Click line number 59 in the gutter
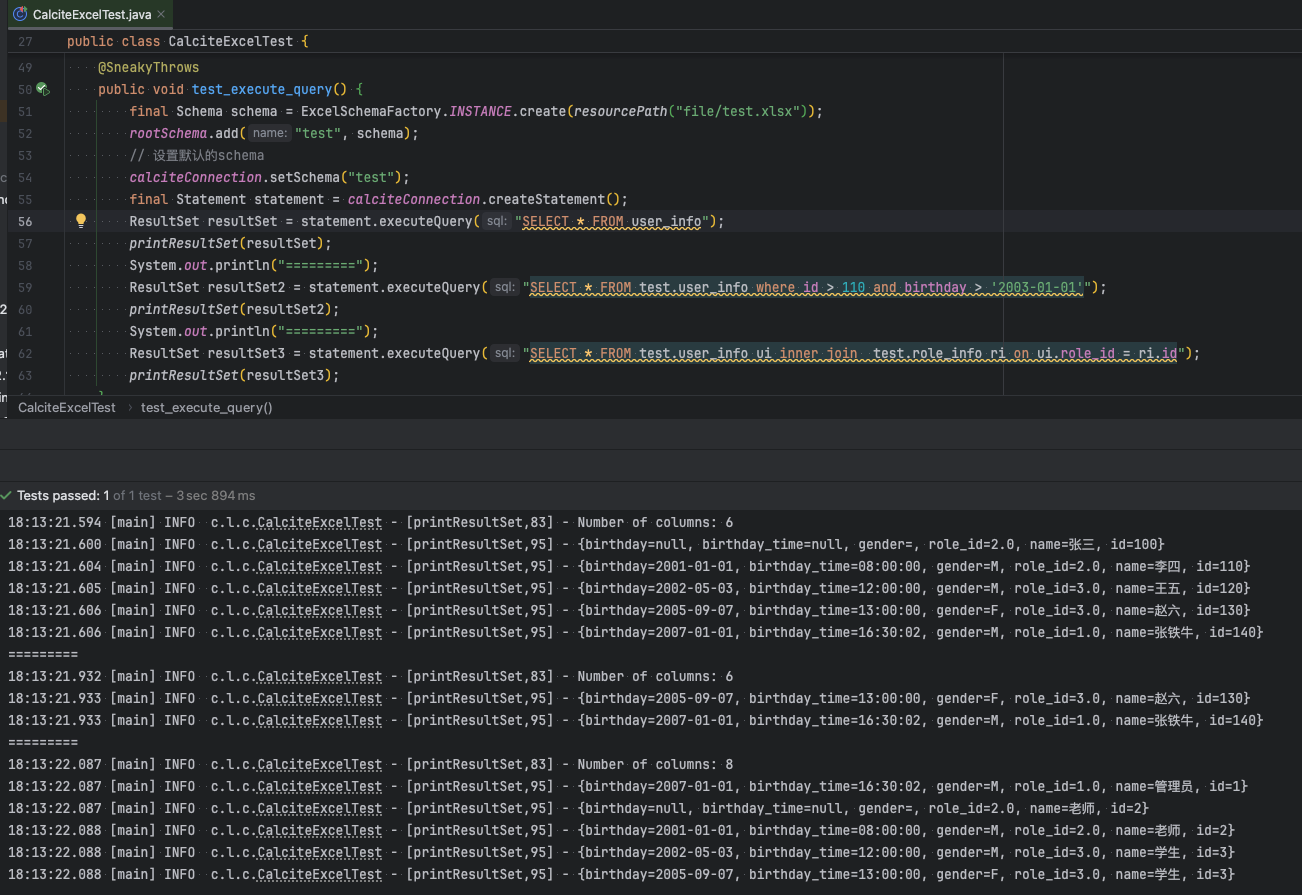This screenshot has height=895, width=1302. (x=25, y=287)
